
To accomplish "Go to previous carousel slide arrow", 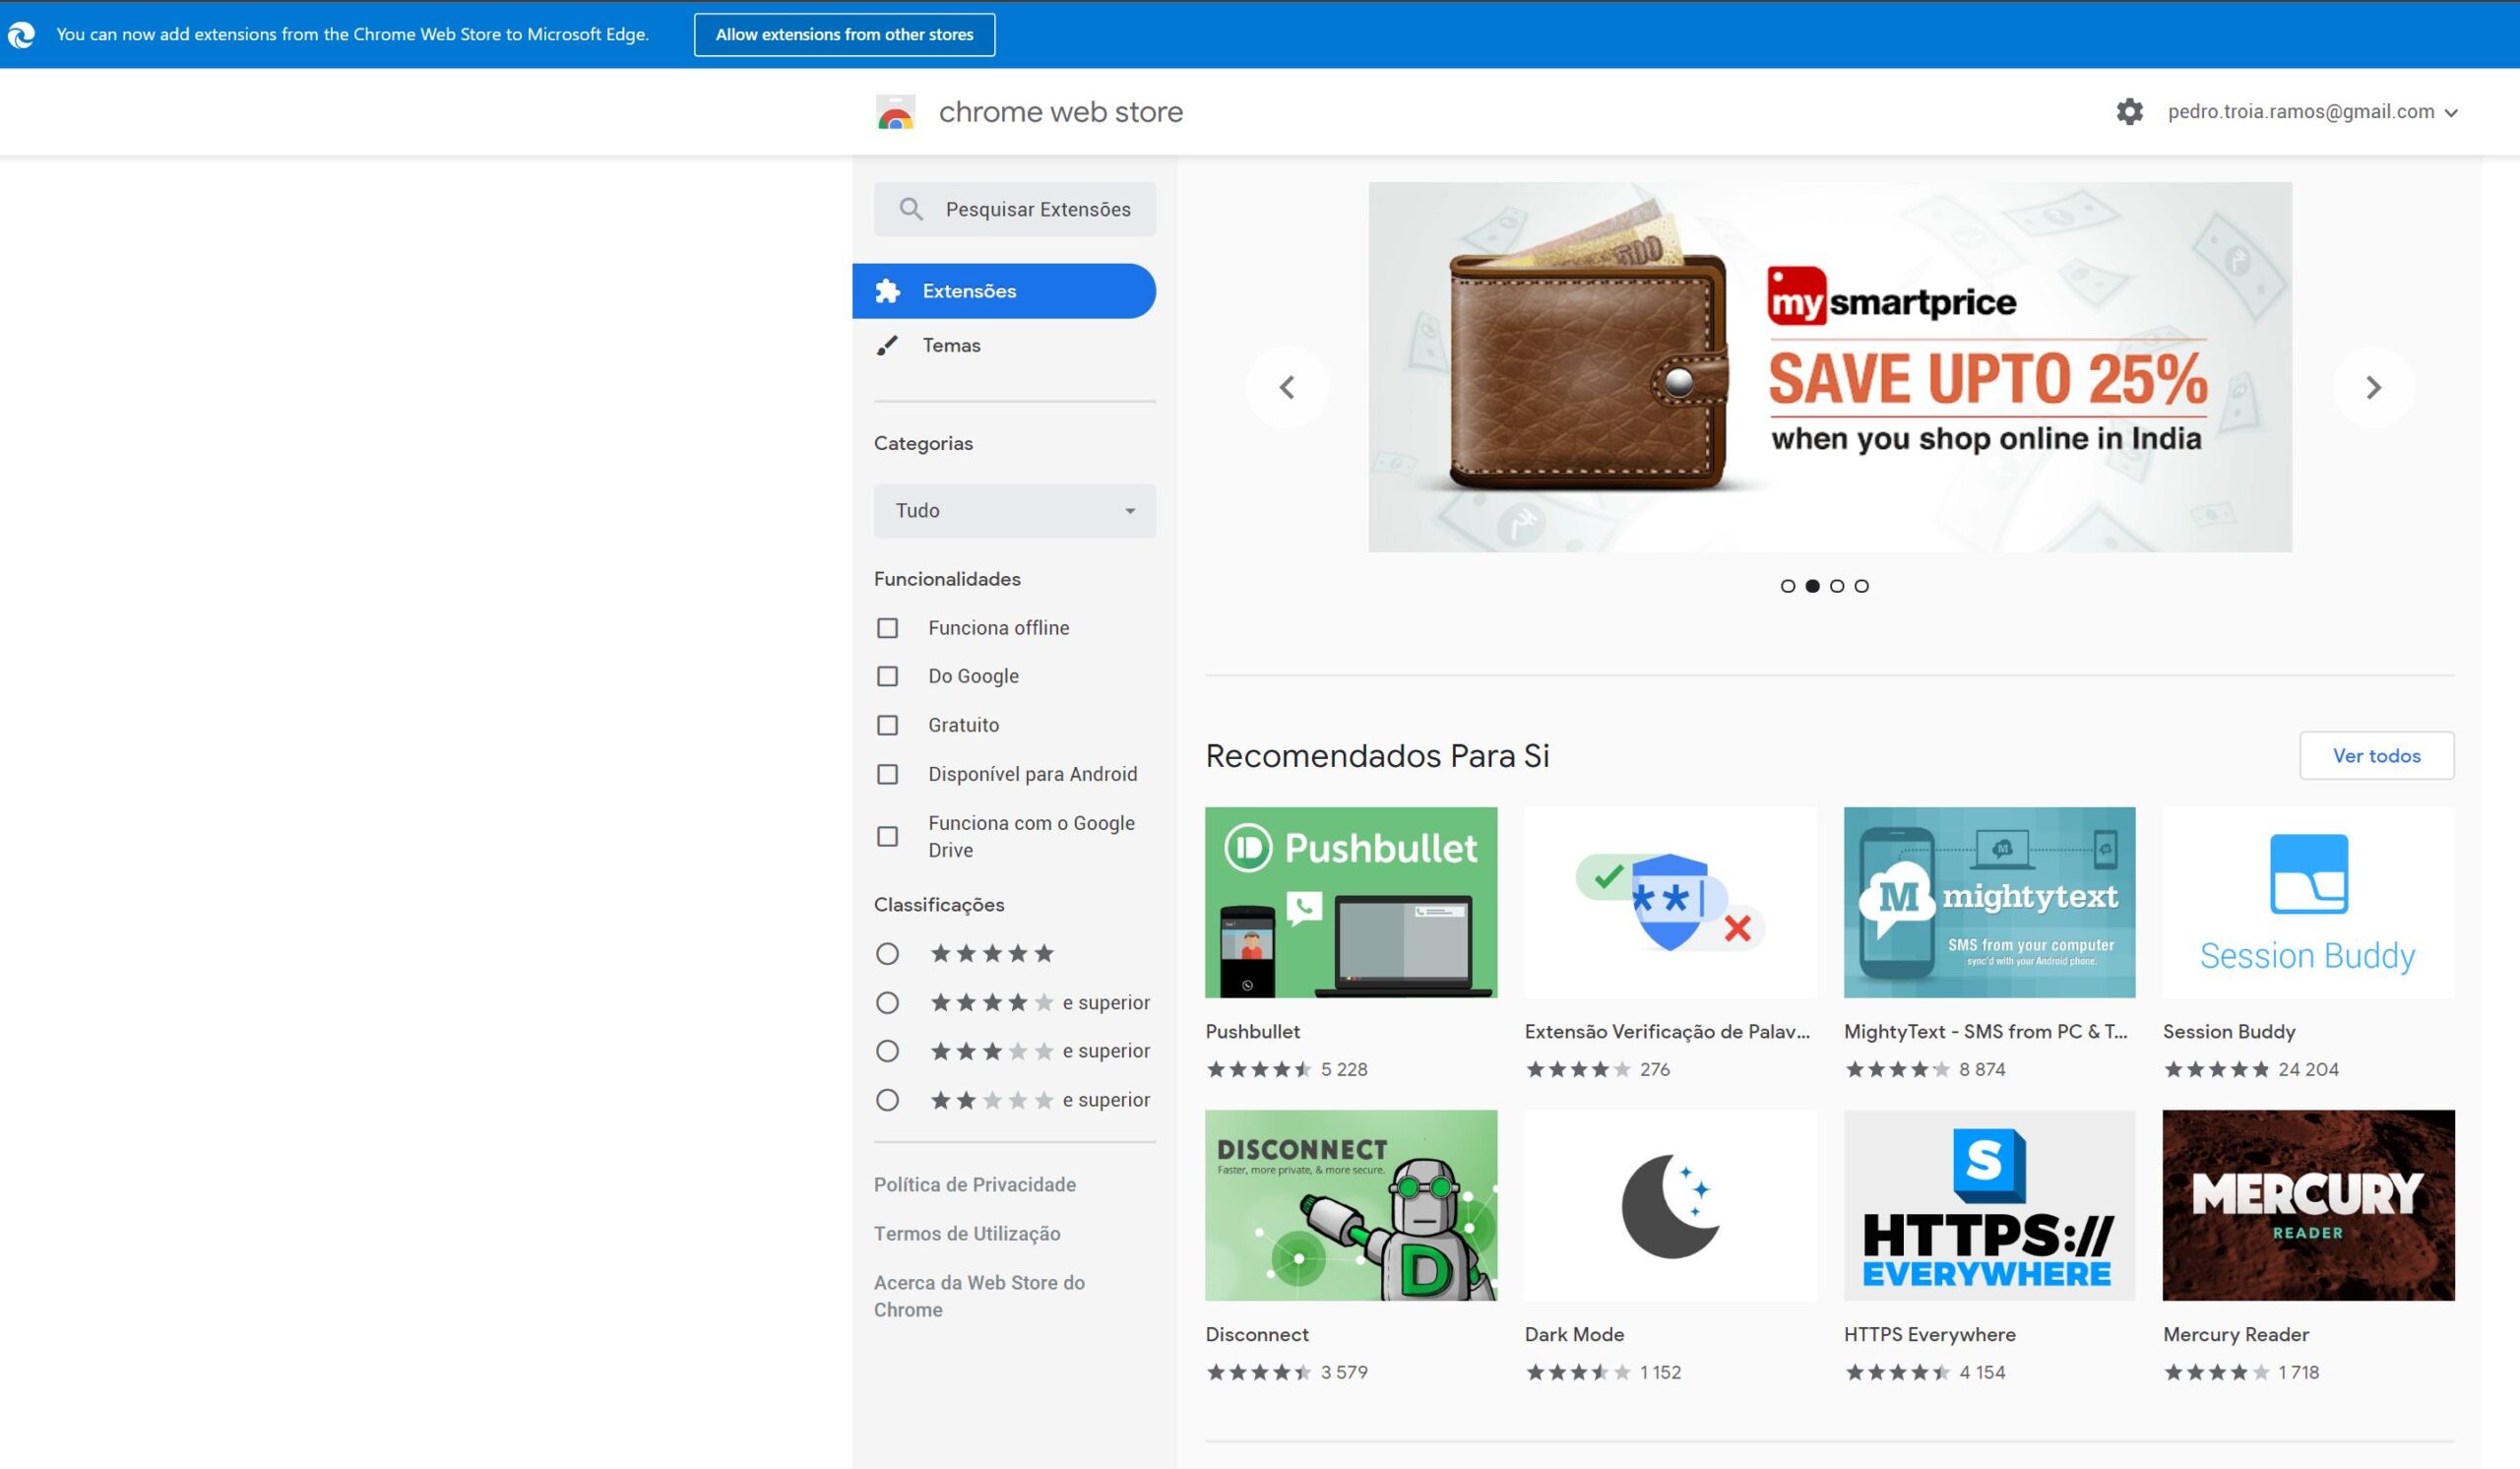I will (x=1287, y=387).
